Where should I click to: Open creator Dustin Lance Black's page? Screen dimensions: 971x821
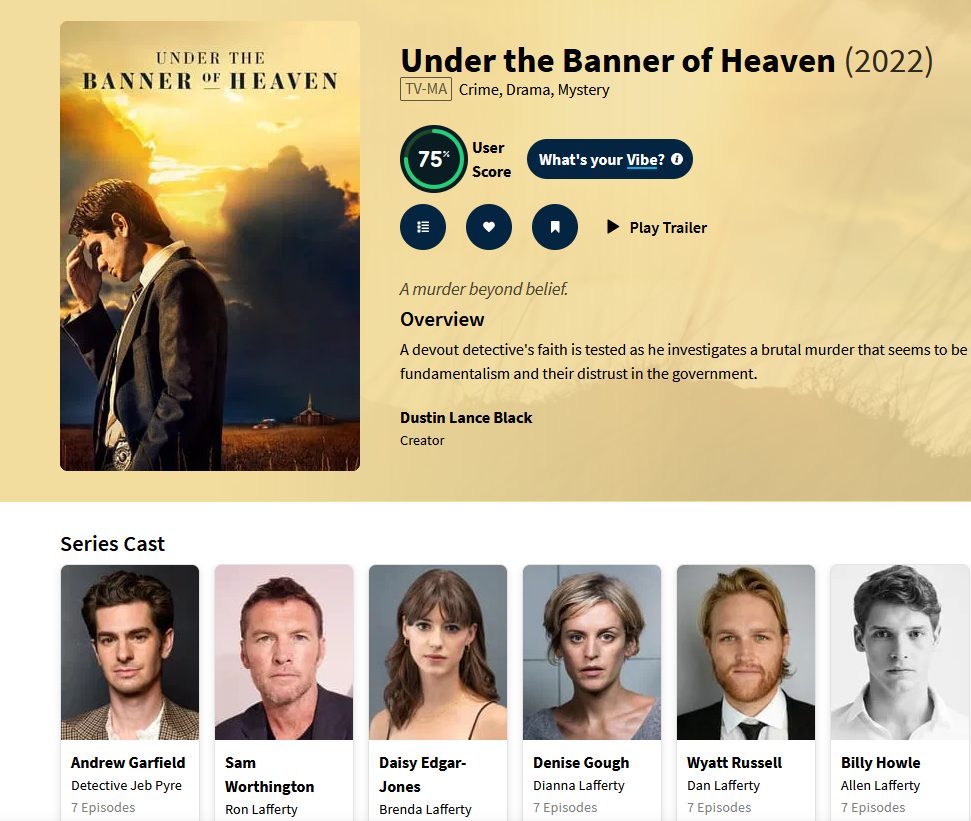pos(466,418)
